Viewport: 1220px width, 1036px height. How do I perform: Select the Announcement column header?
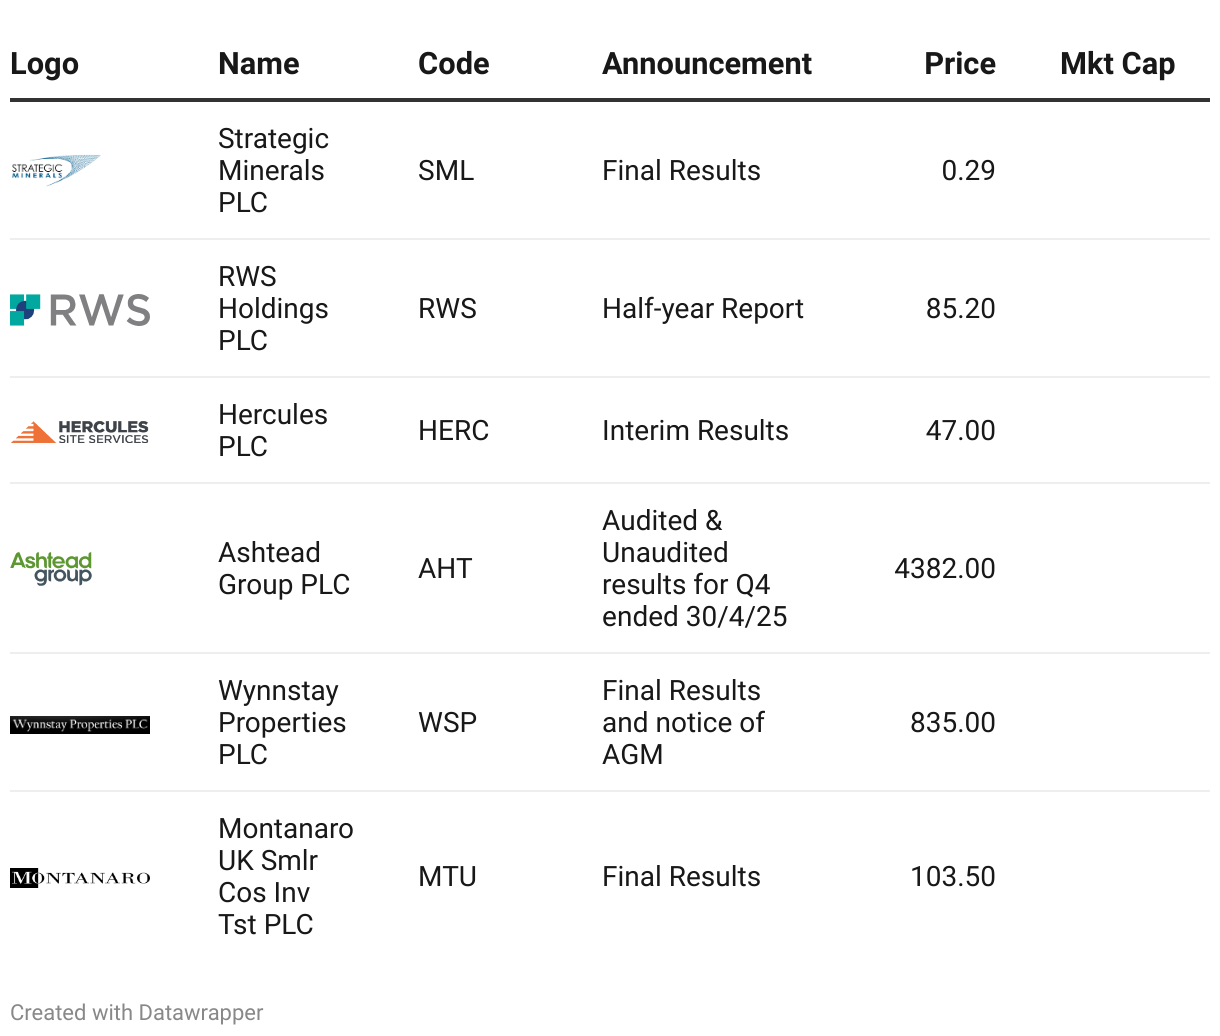(x=707, y=64)
